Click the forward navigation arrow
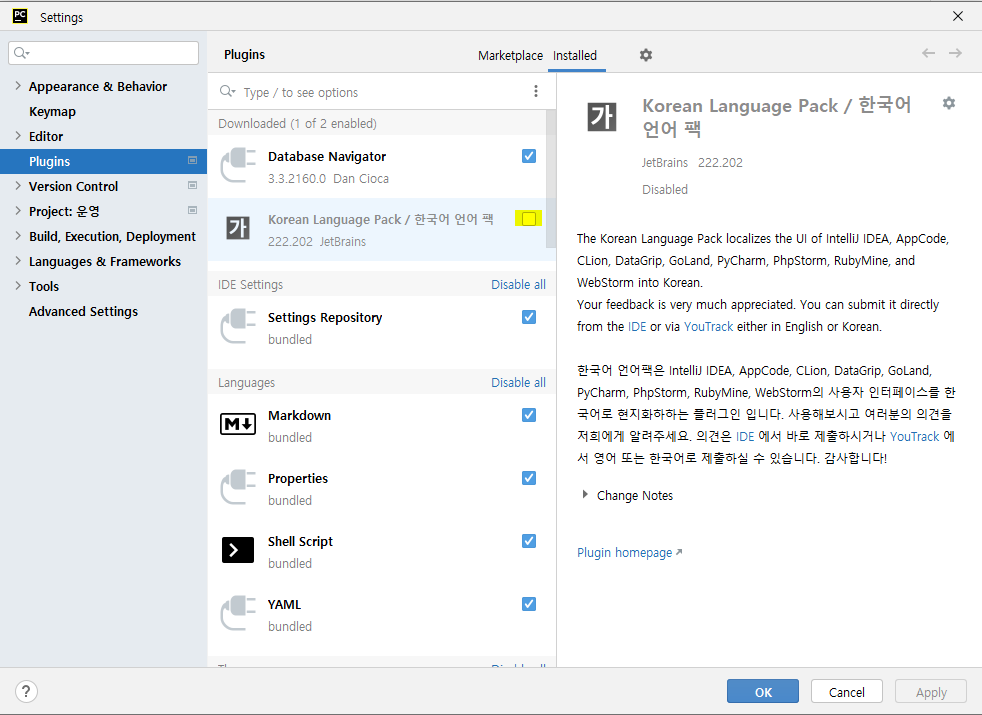 (955, 53)
